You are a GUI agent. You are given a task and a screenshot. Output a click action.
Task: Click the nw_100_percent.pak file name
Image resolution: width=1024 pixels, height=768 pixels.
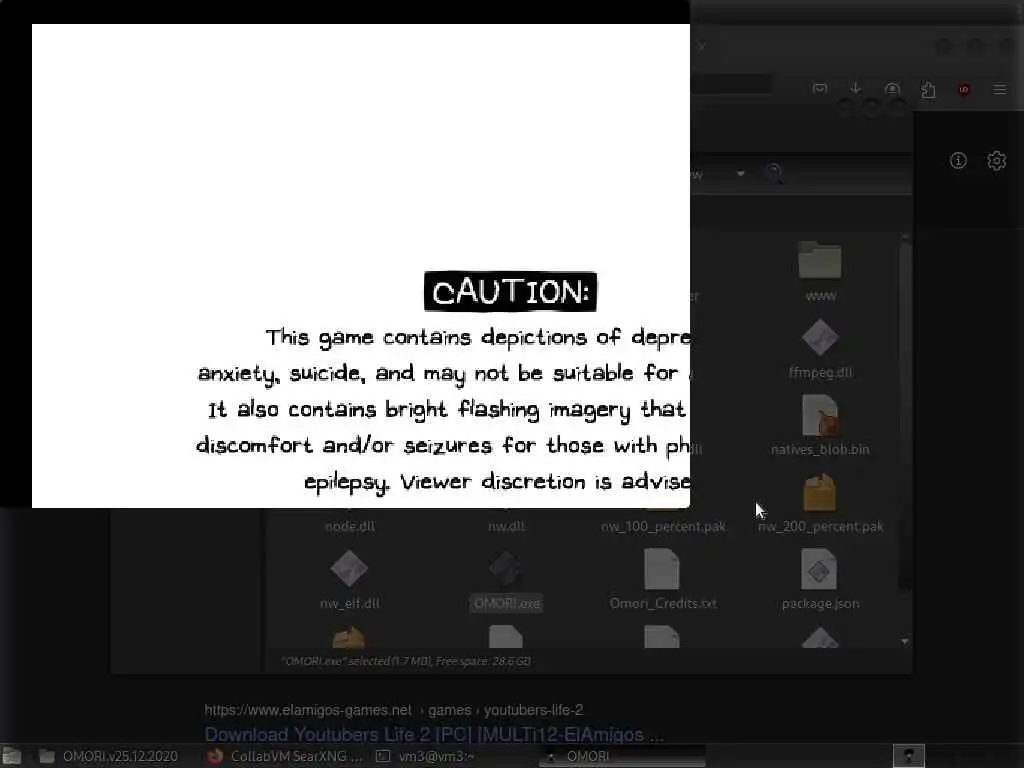click(663, 526)
